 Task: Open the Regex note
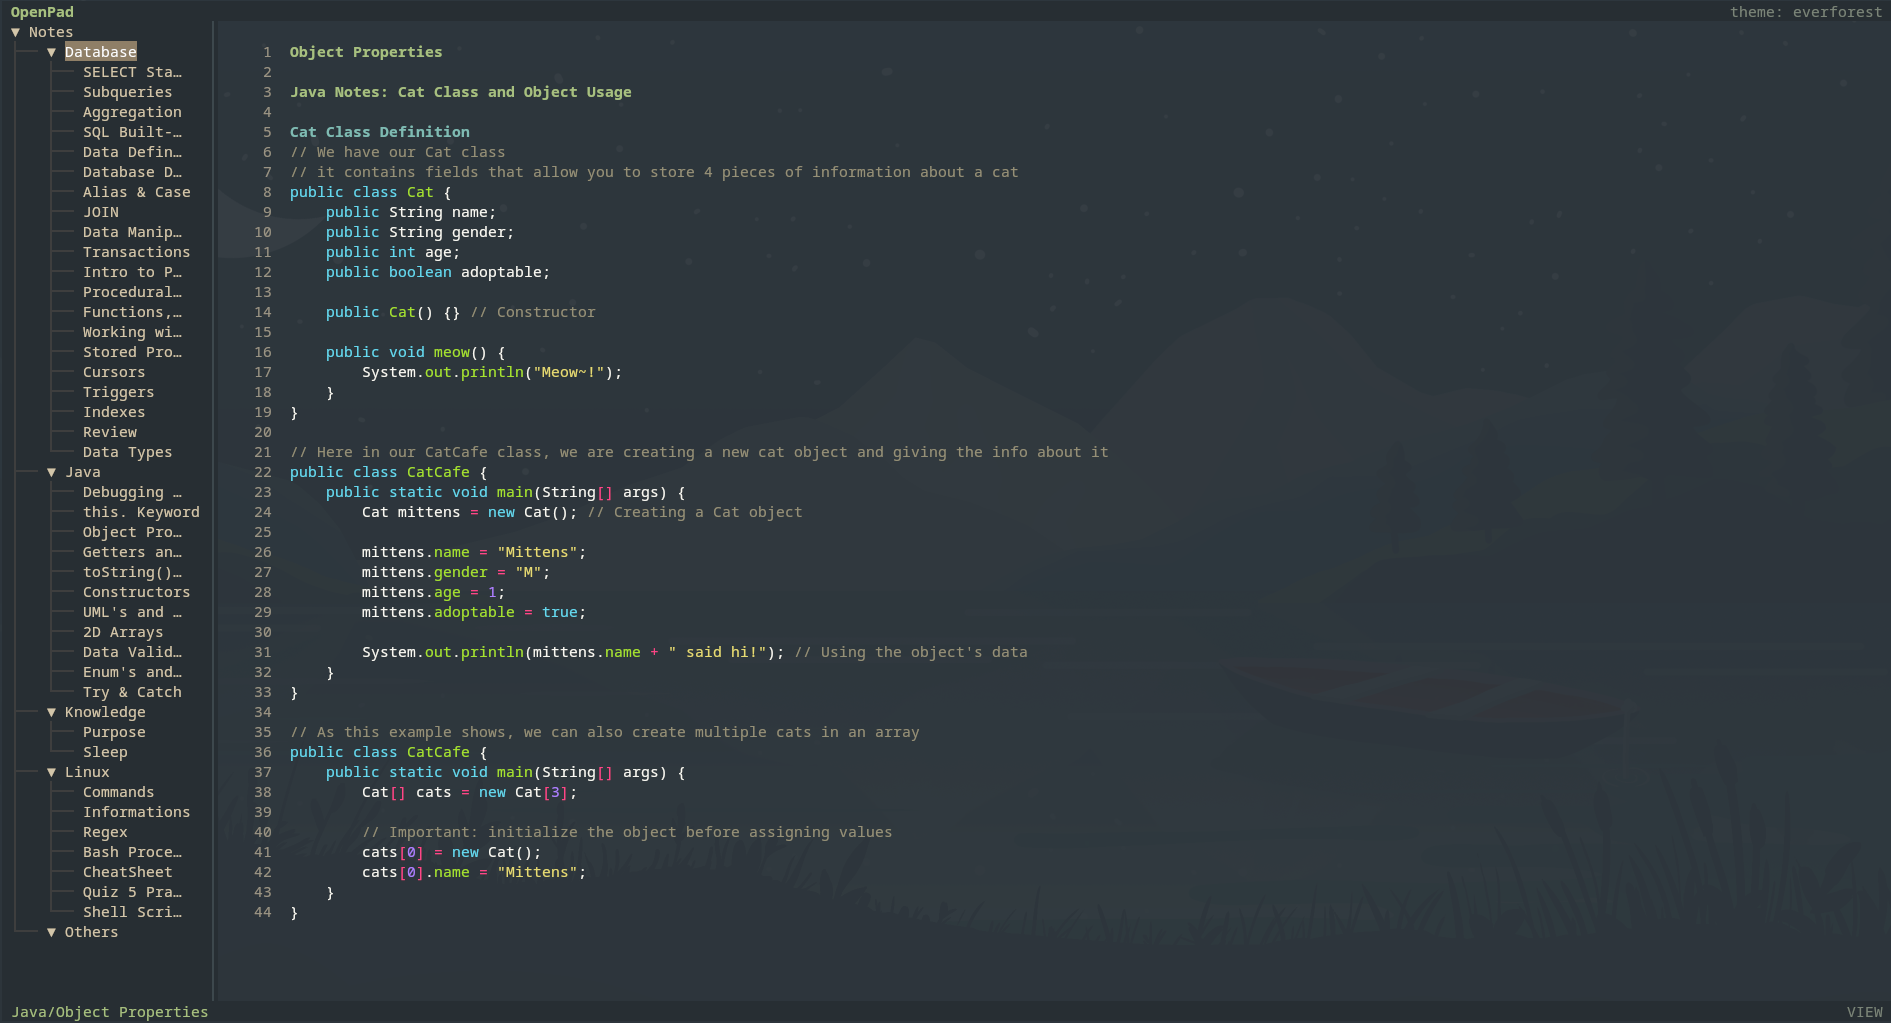(105, 832)
